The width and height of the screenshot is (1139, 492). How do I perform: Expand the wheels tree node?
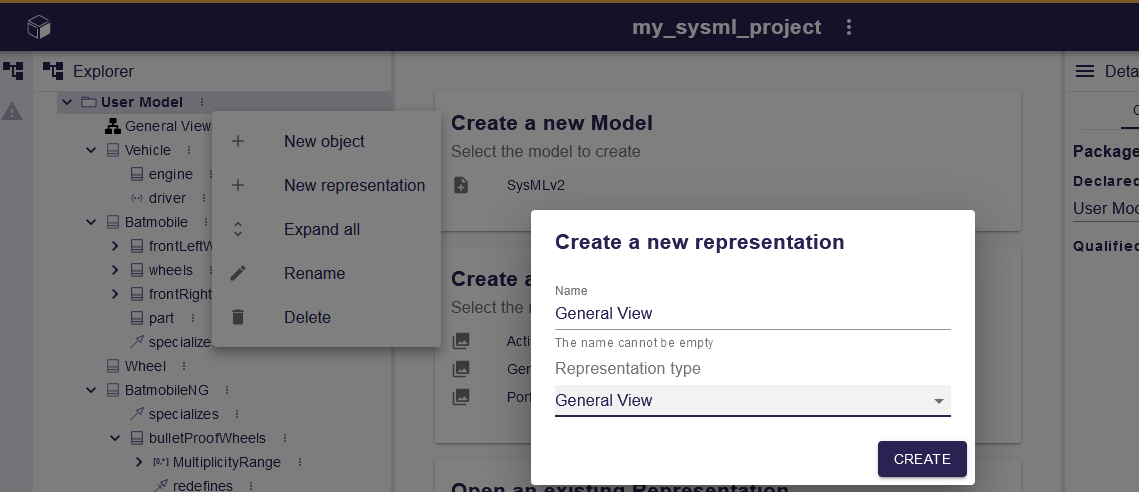tap(115, 270)
